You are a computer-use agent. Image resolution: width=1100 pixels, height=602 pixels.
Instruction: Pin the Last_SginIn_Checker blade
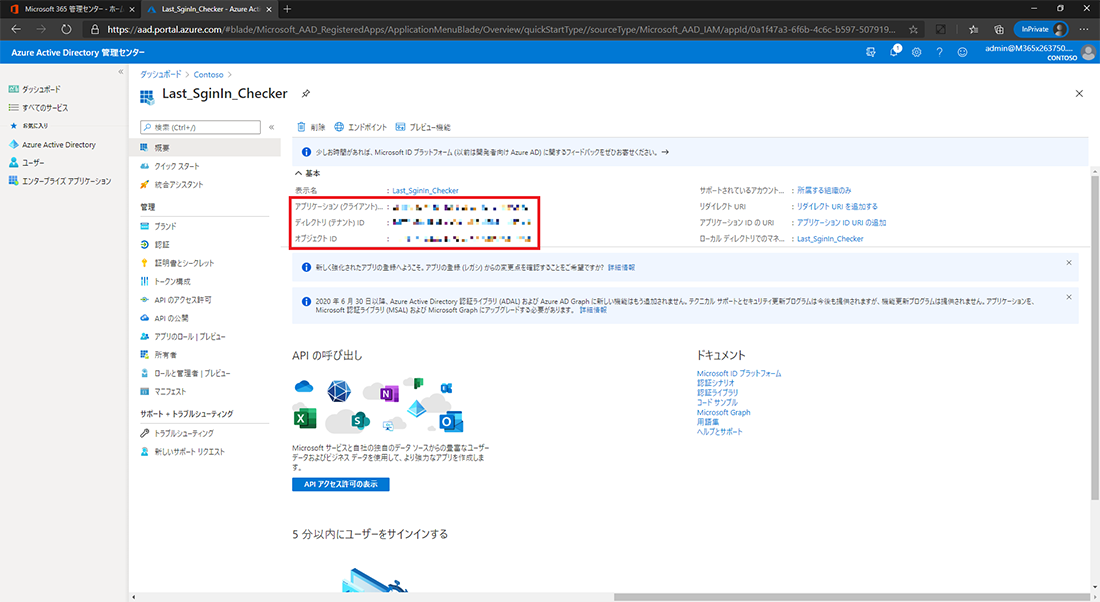306,93
